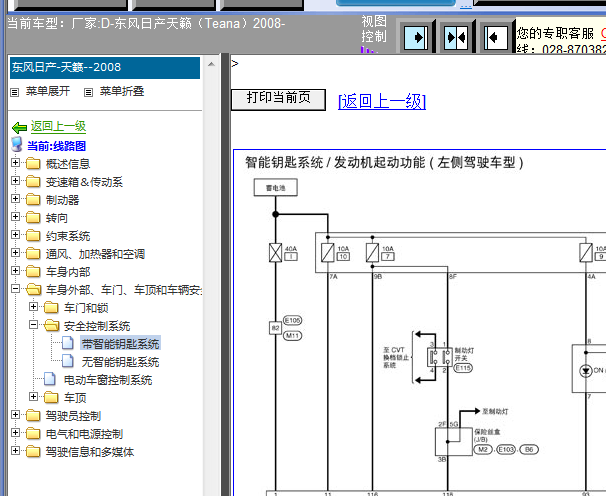The width and height of the screenshot is (606, 496).
Task: Expand the 车顶 tree node
Action: (x=34, y=396)
